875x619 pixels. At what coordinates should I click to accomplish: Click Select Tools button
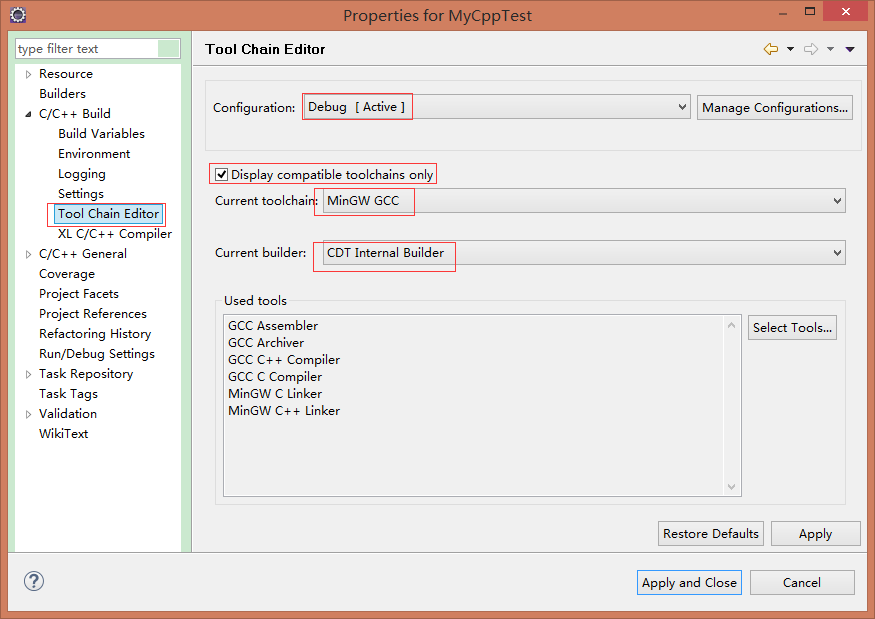[x=792, y=328]
